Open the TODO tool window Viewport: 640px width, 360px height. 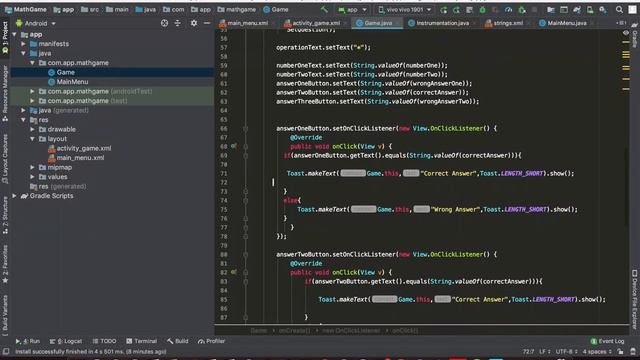click(104, 341)
